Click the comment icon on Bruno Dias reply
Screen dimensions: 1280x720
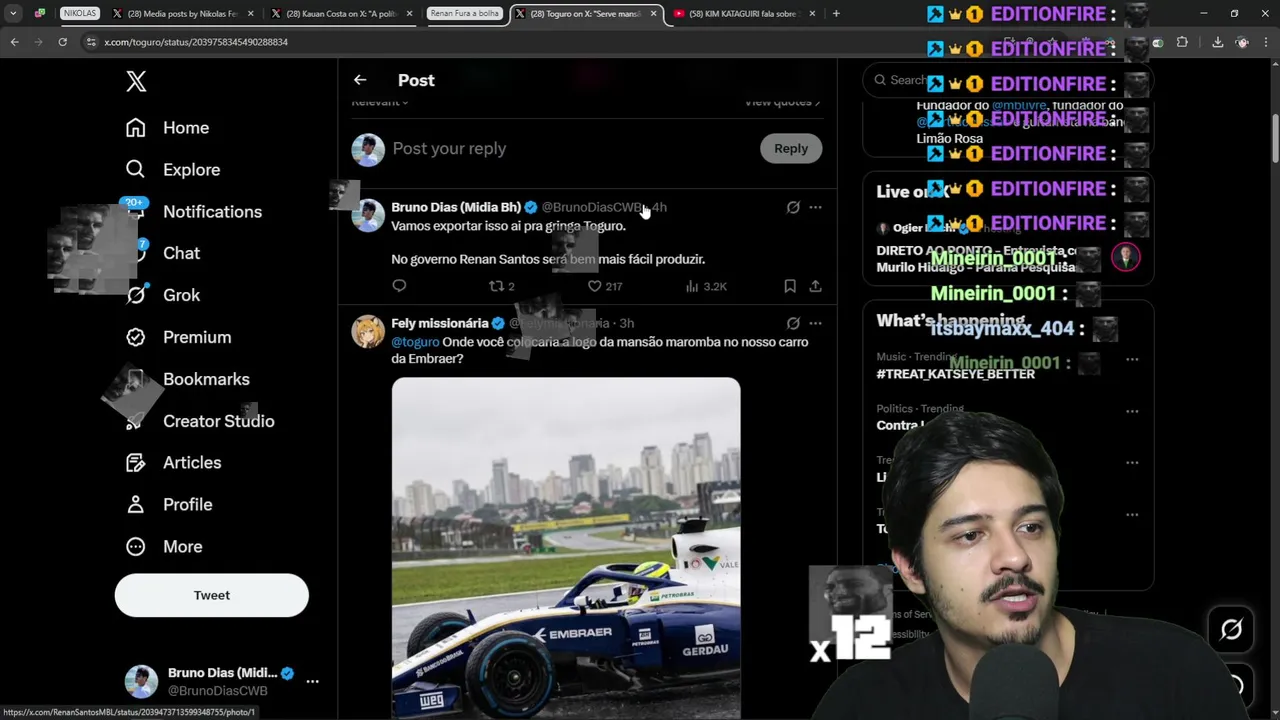click(x=399, y=286)
